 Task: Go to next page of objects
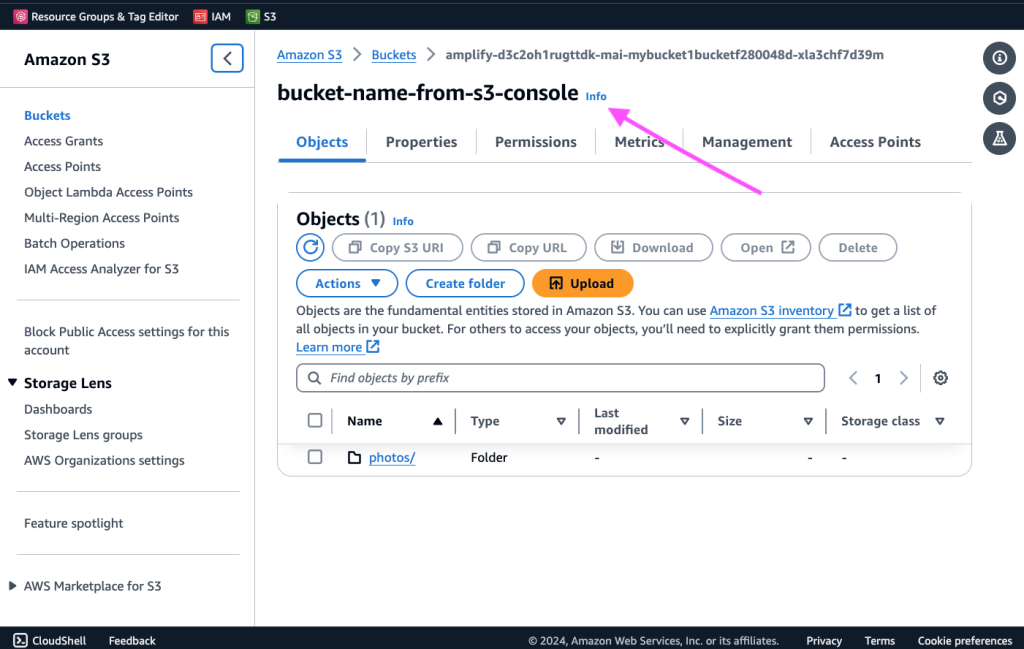tap(904, 378)
